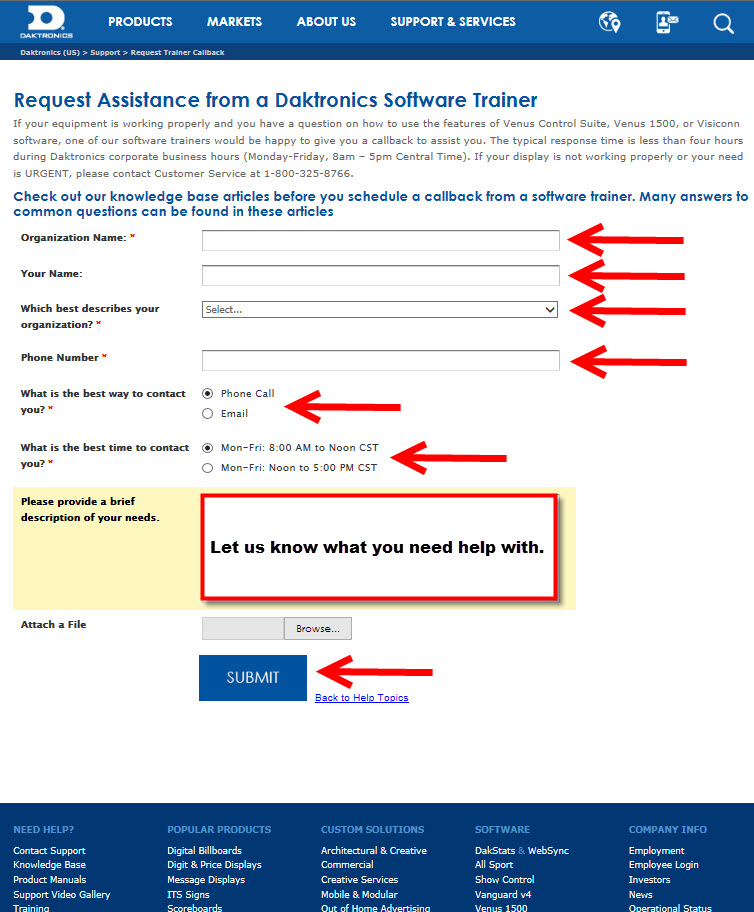
Task: Click the contact card icon
Action: click(x=667, y=22)
